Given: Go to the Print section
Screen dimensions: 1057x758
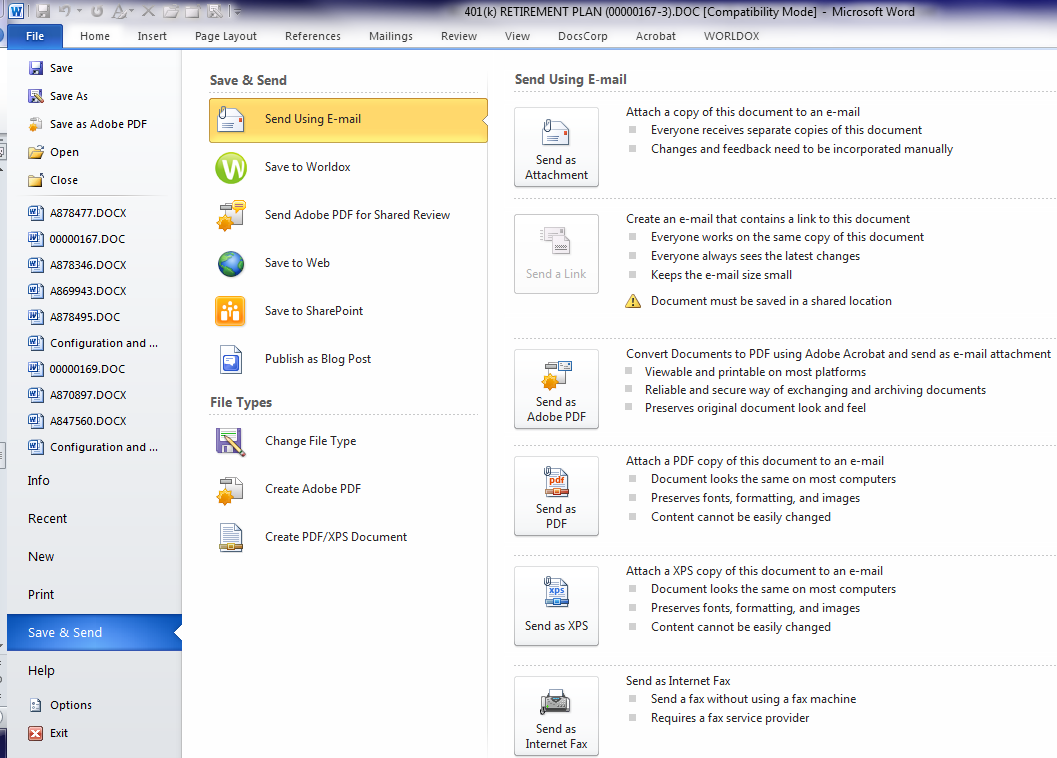Looking at the screenshot, I should [41, 595].
